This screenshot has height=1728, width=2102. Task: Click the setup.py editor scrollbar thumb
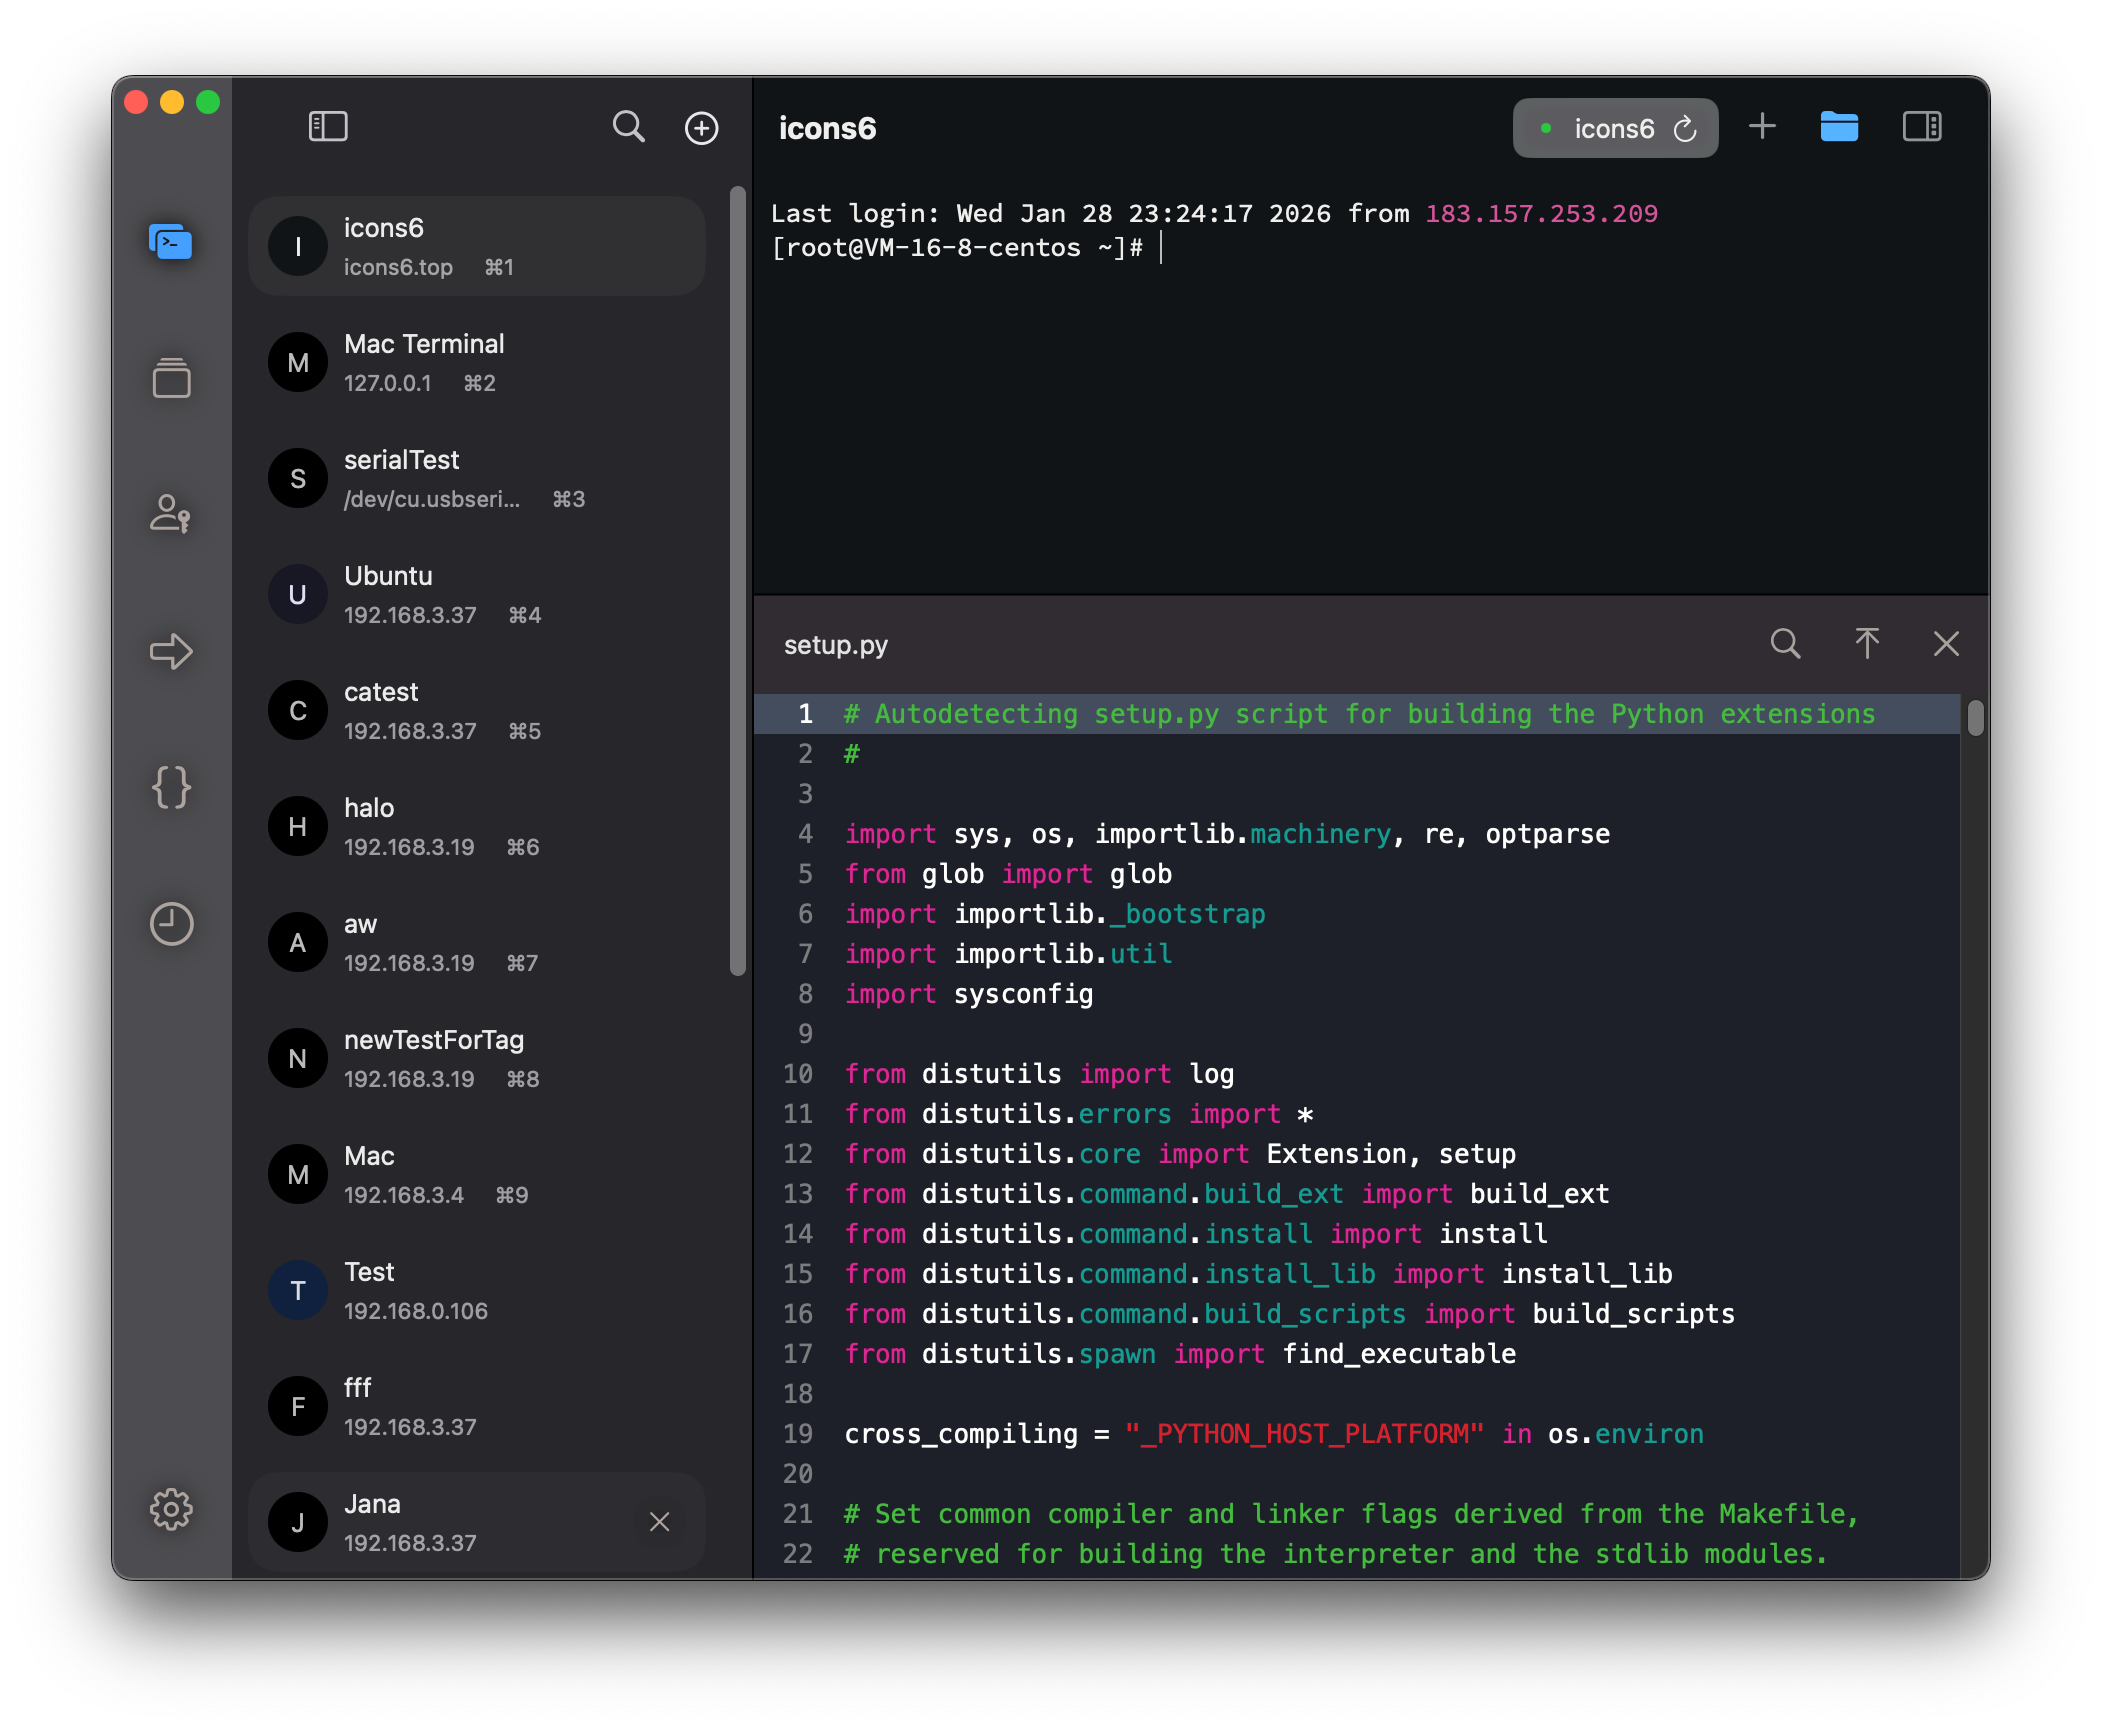(1975, 718)
